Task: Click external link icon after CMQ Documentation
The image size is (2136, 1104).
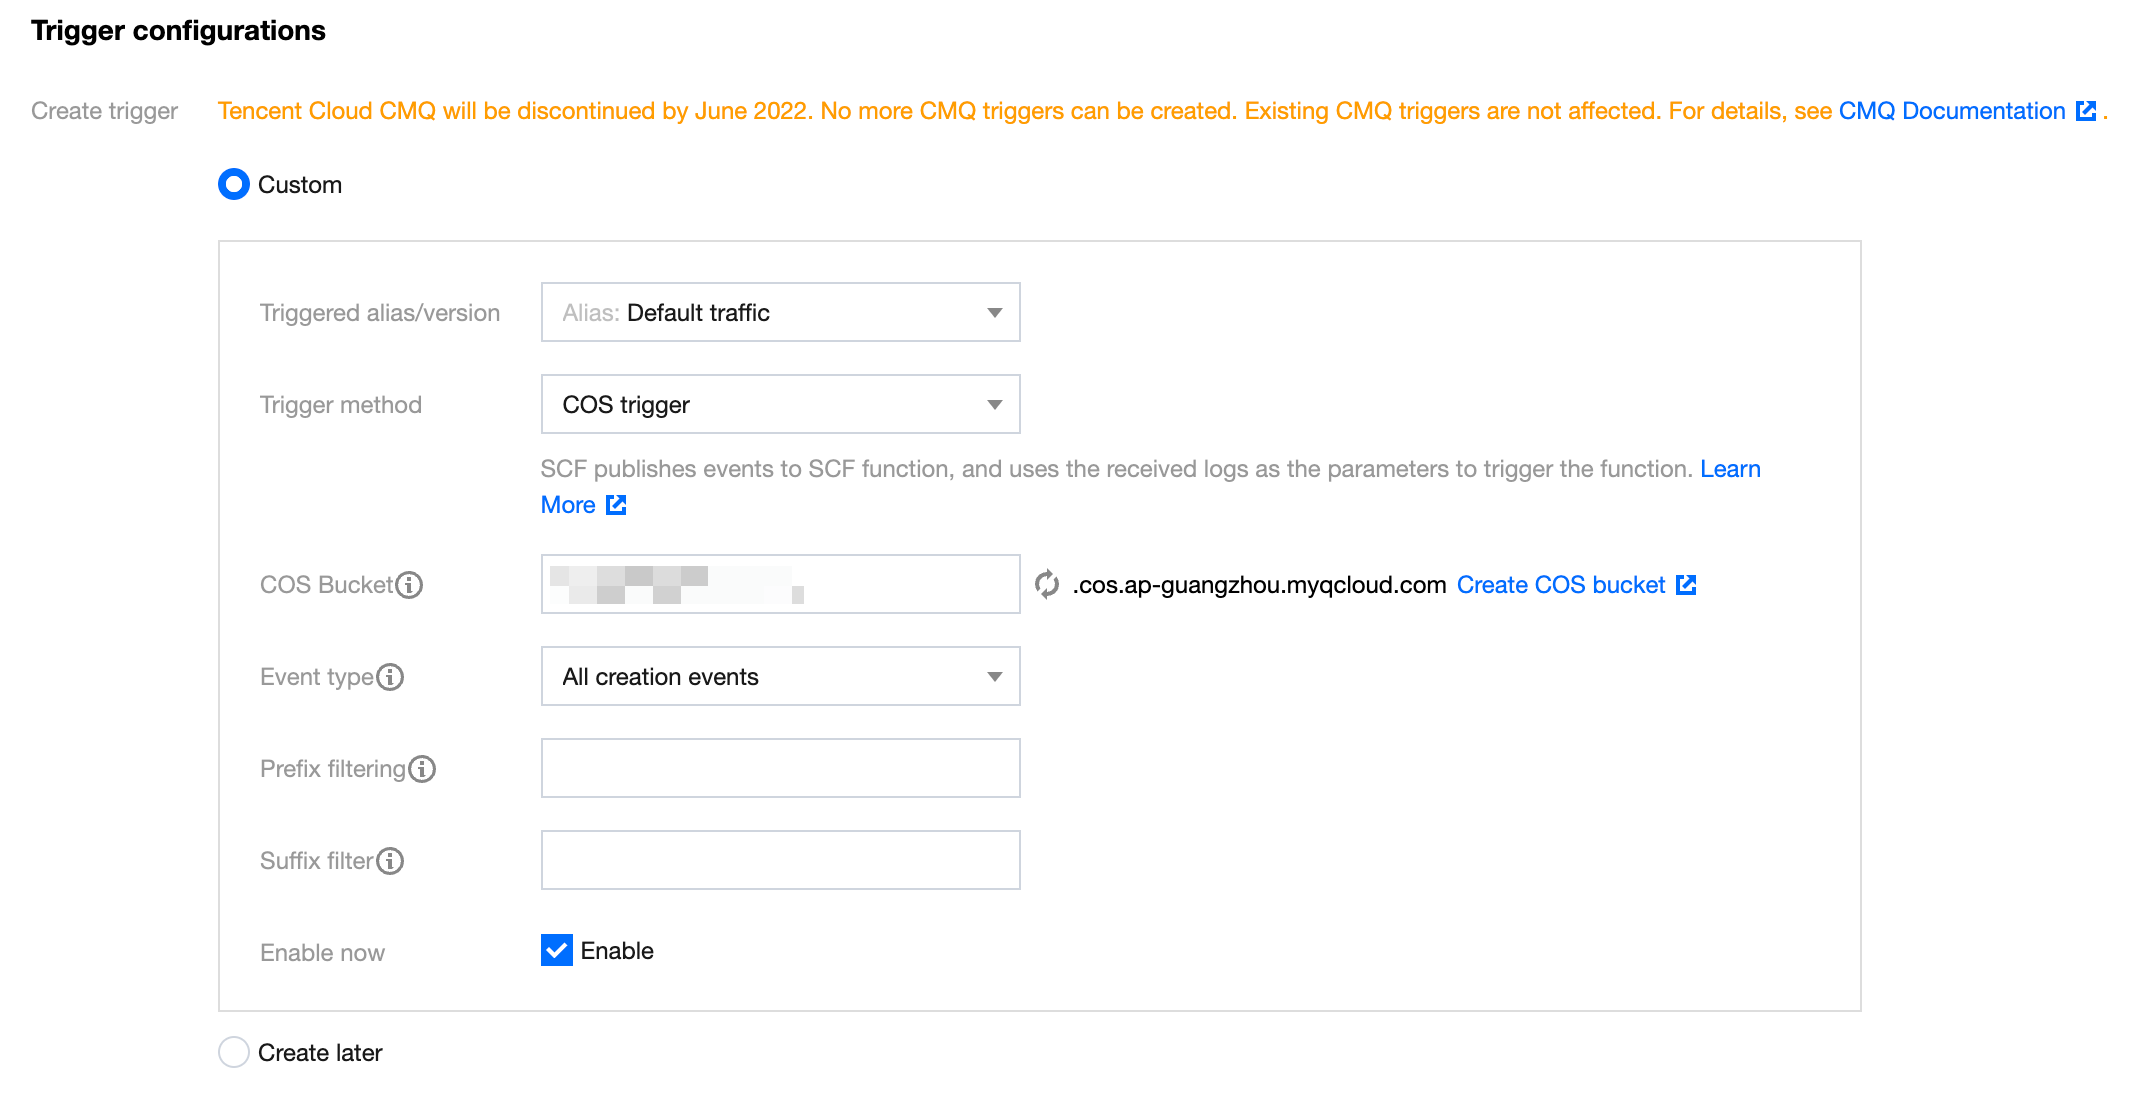Action: [x=2086, y=111]
